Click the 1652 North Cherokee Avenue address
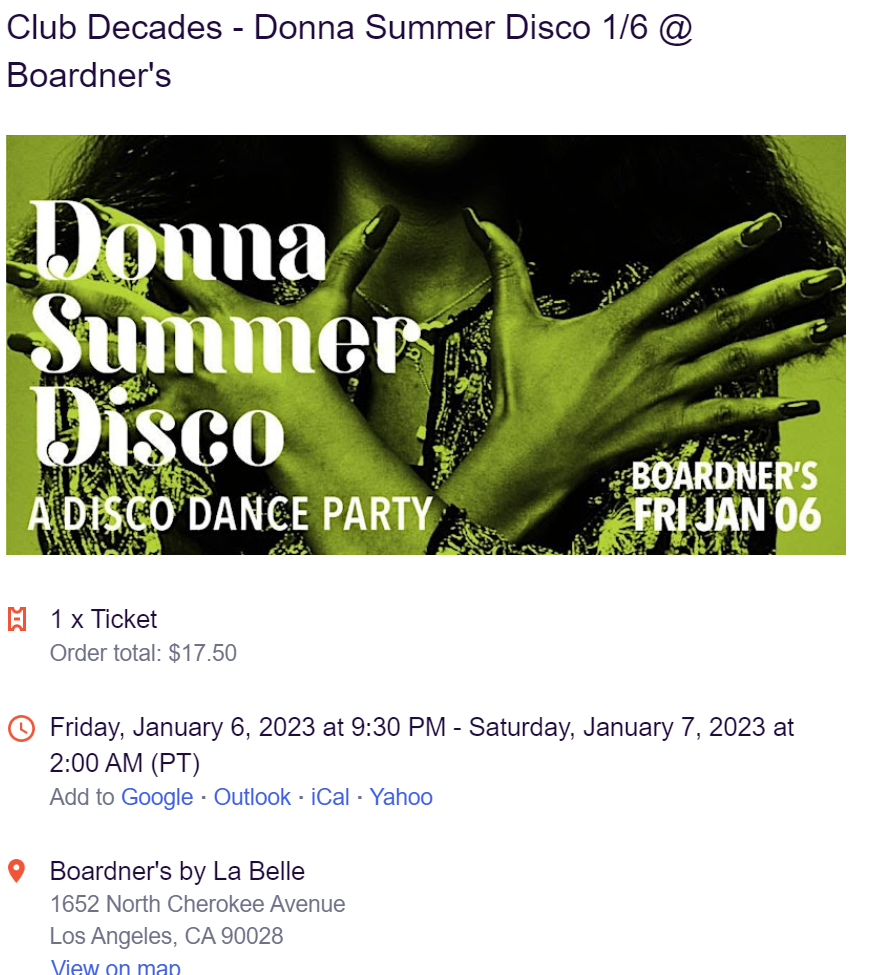Viewport: 879px width, 975px height. 197,905
